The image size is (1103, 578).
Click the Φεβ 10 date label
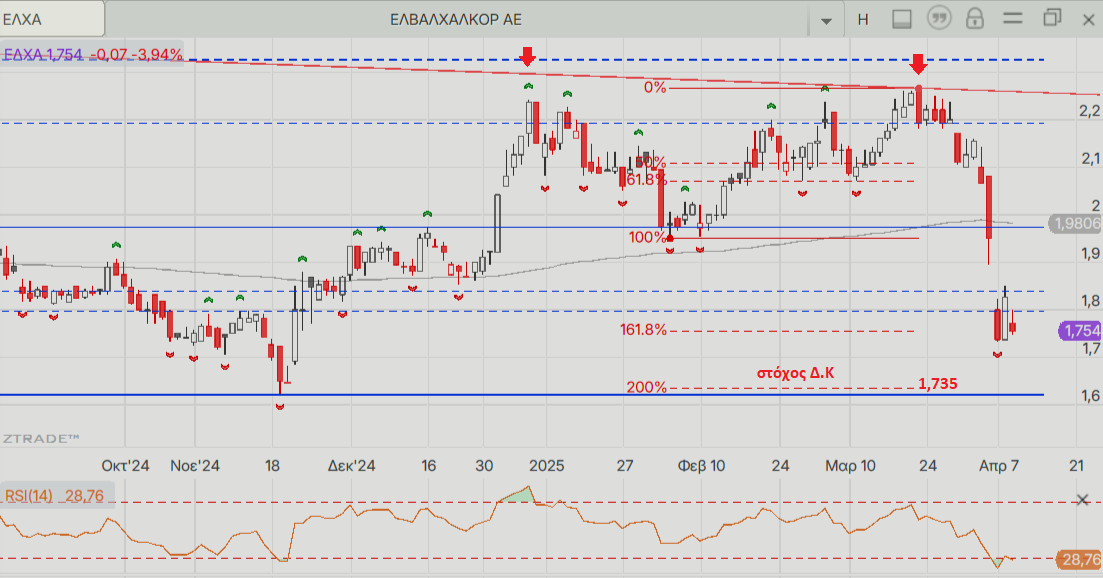coord(701,465)
